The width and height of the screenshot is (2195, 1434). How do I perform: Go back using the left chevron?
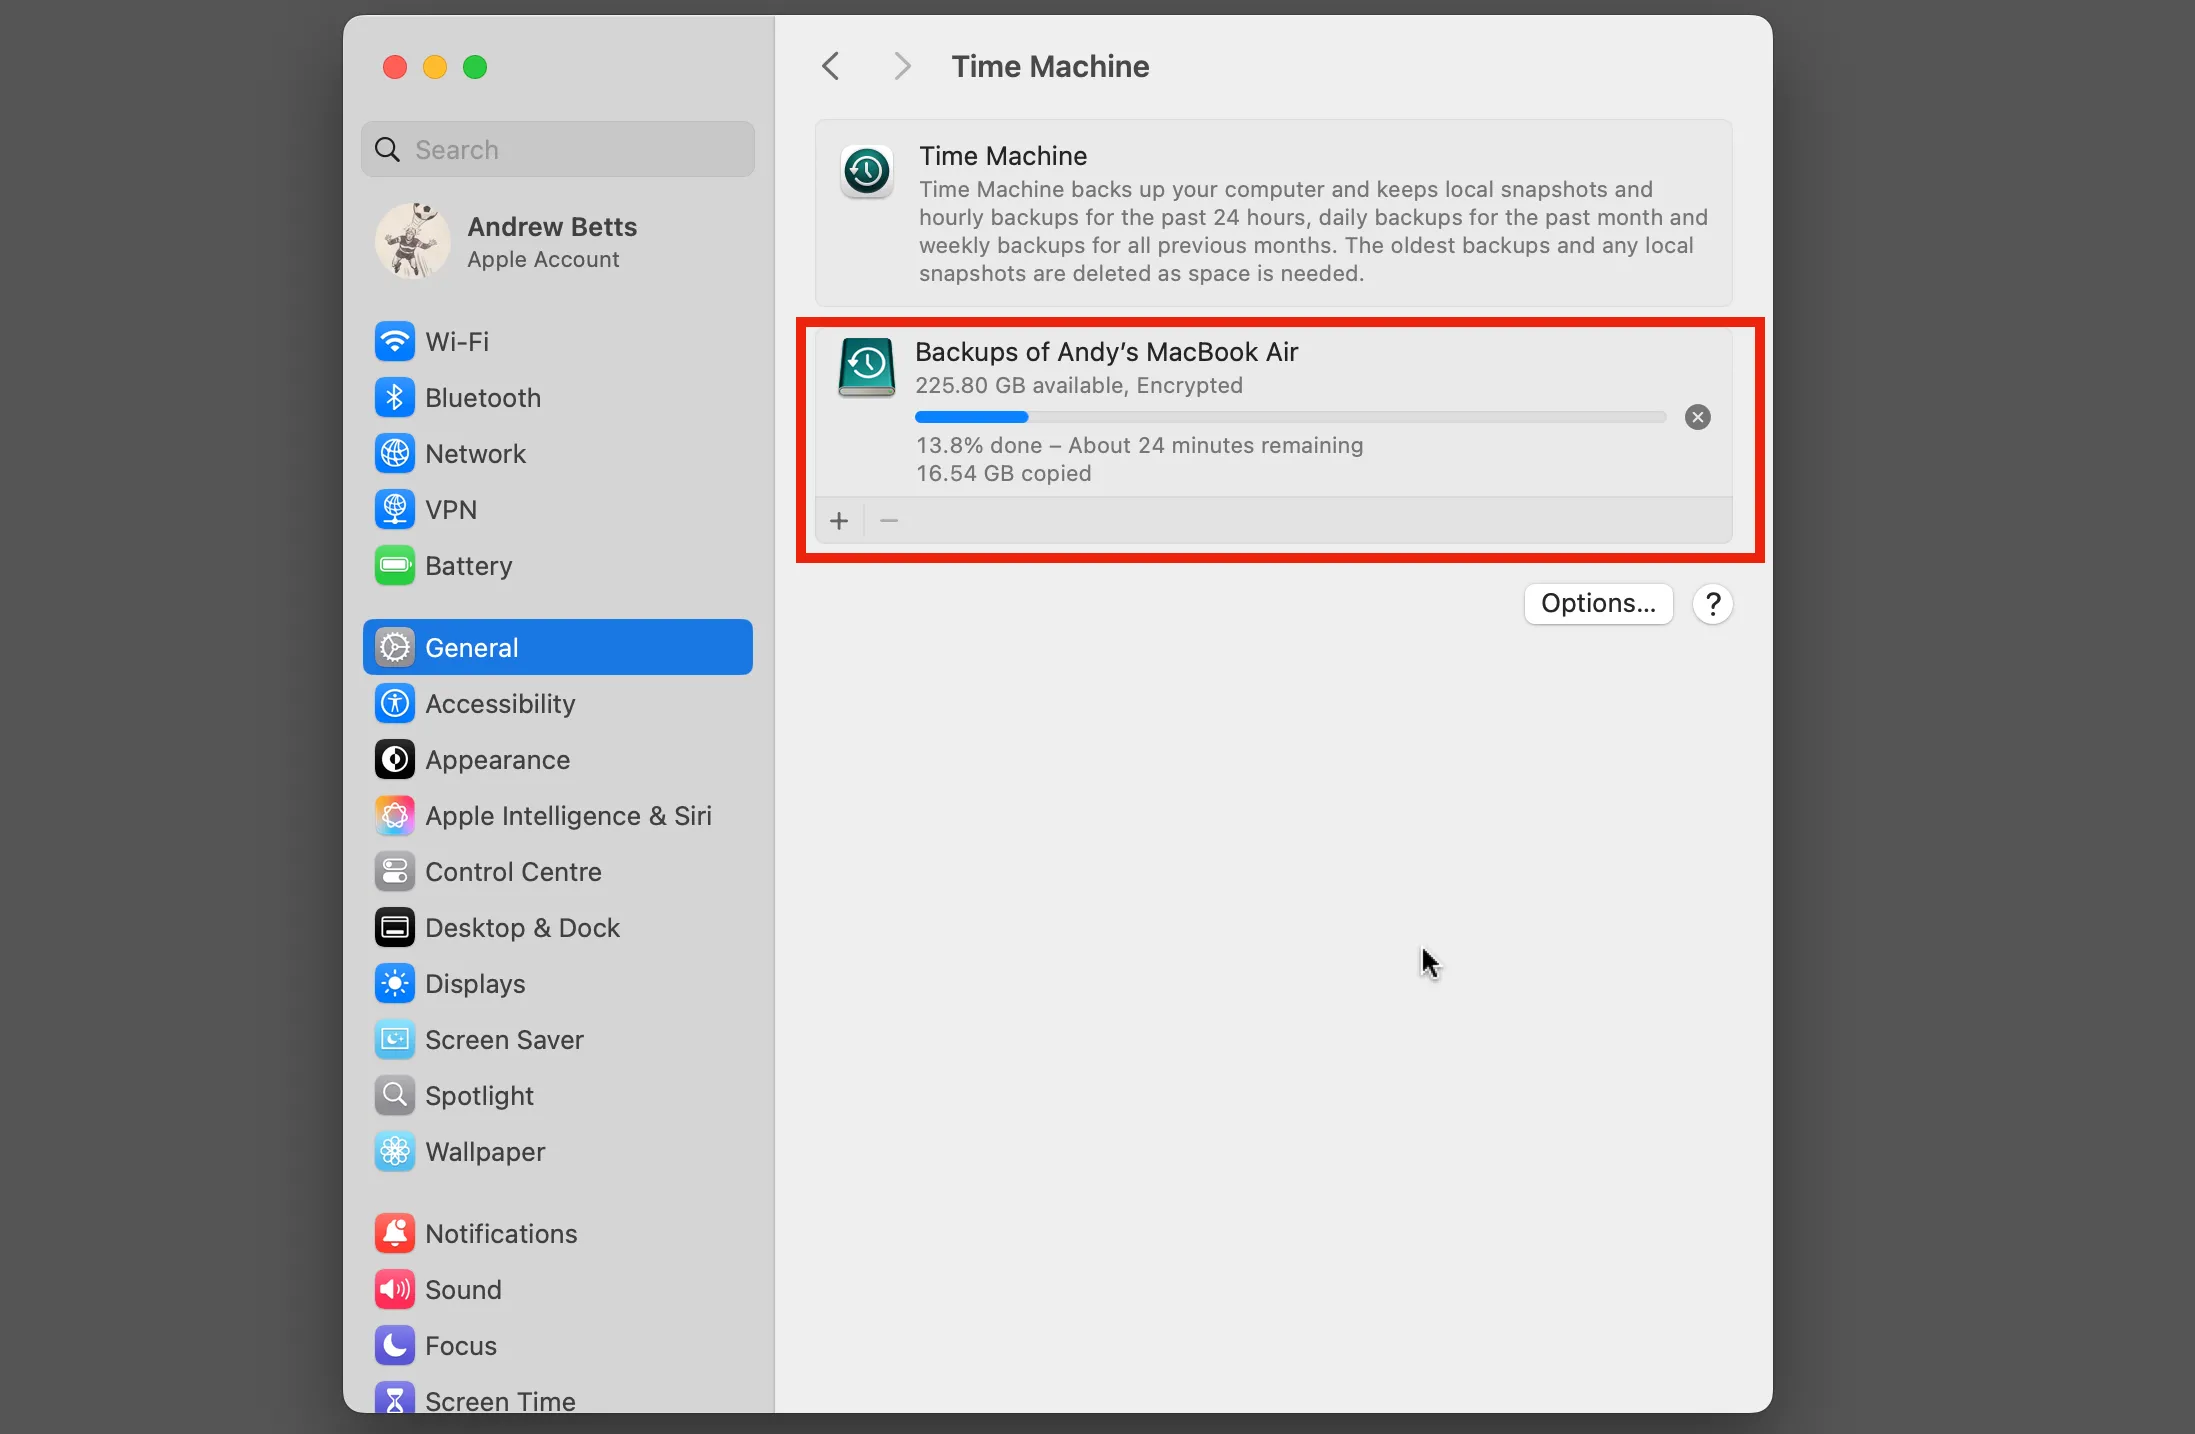(830, 66)
